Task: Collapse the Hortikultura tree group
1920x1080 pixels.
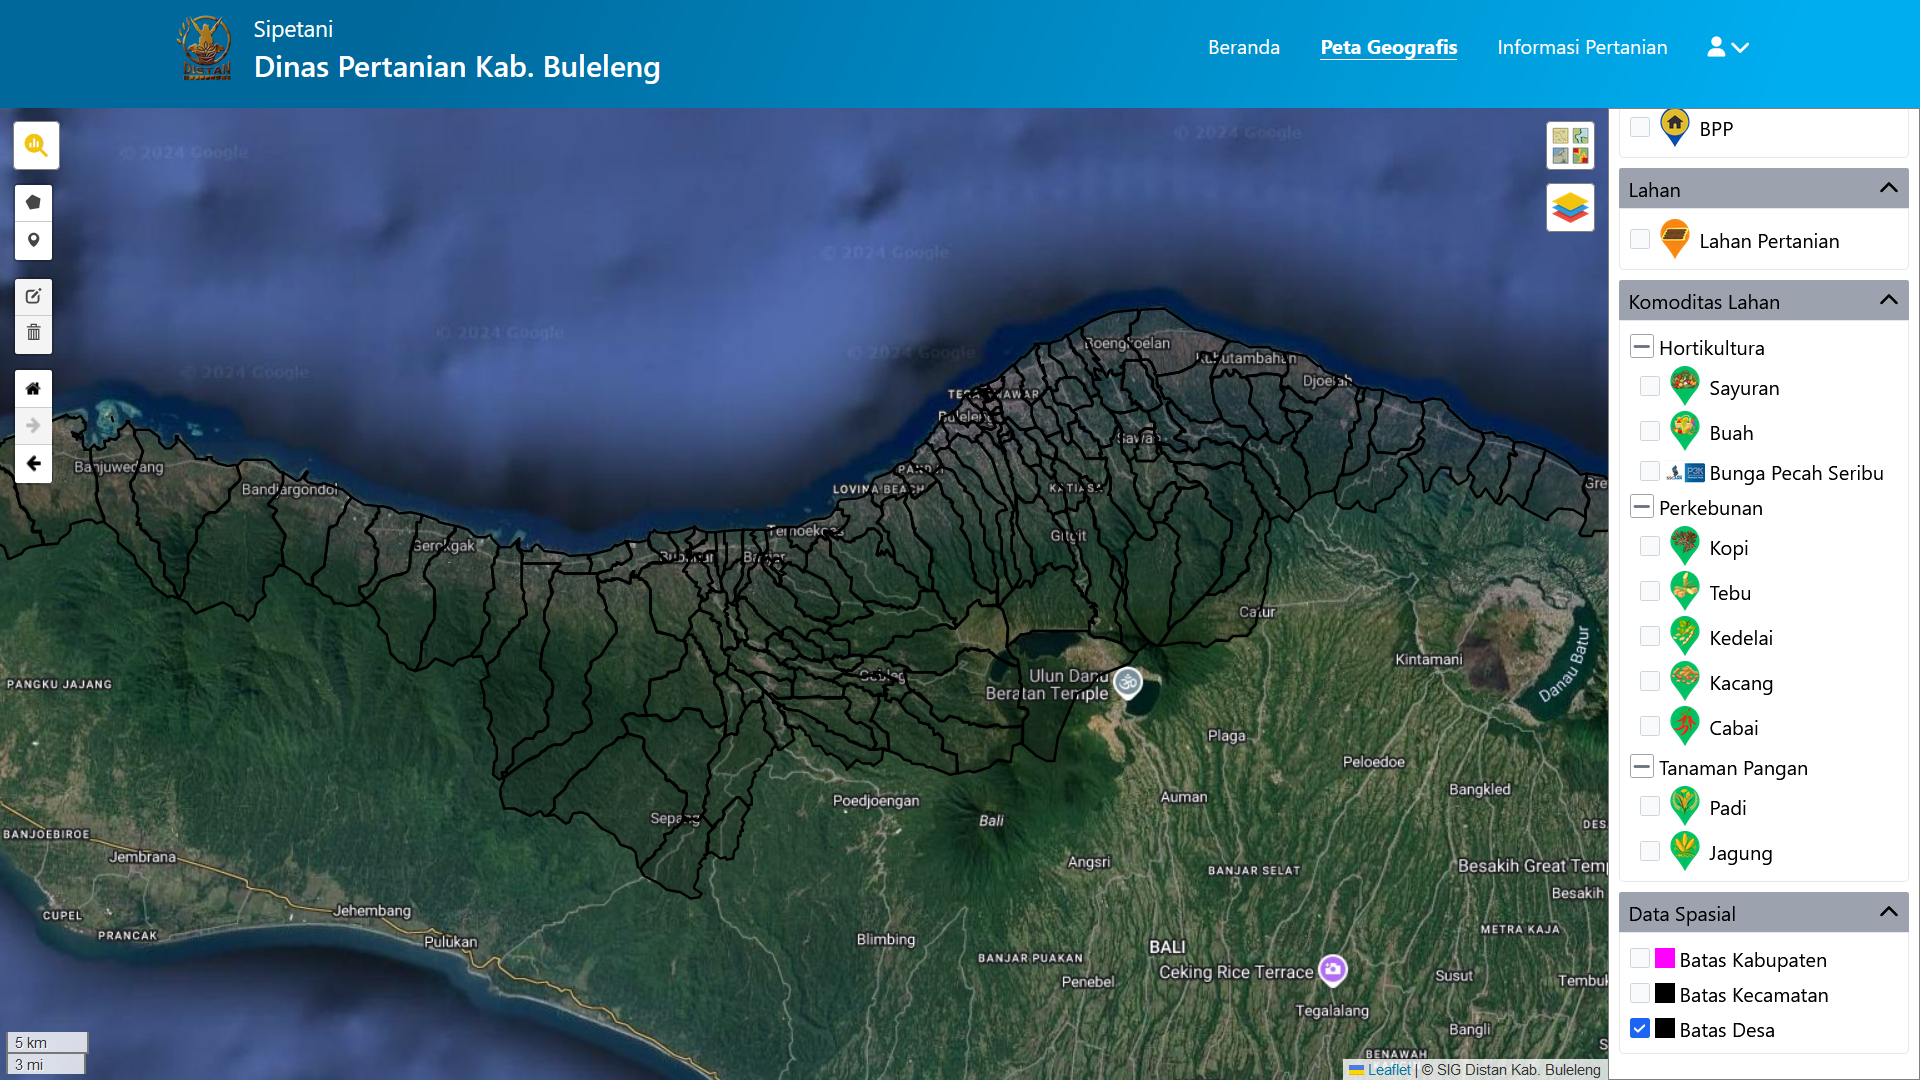Action: (1642, 345)
